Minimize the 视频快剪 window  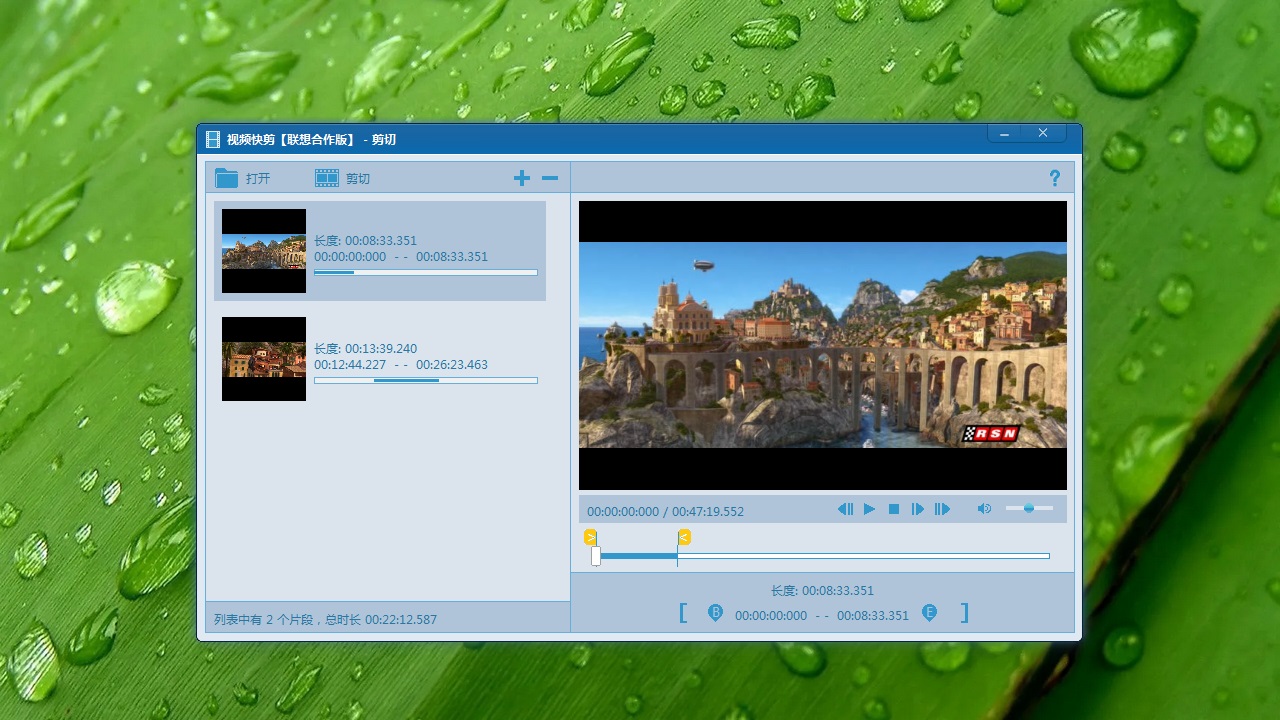[1004, 133]
